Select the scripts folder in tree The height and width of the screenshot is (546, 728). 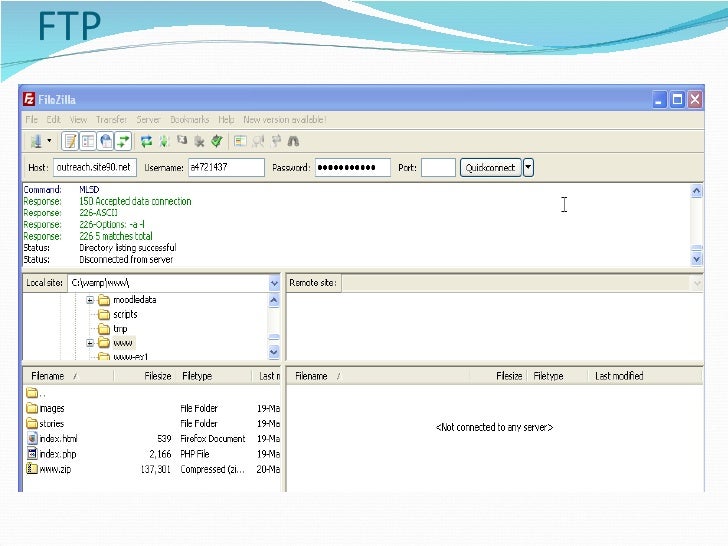point(125,314)
